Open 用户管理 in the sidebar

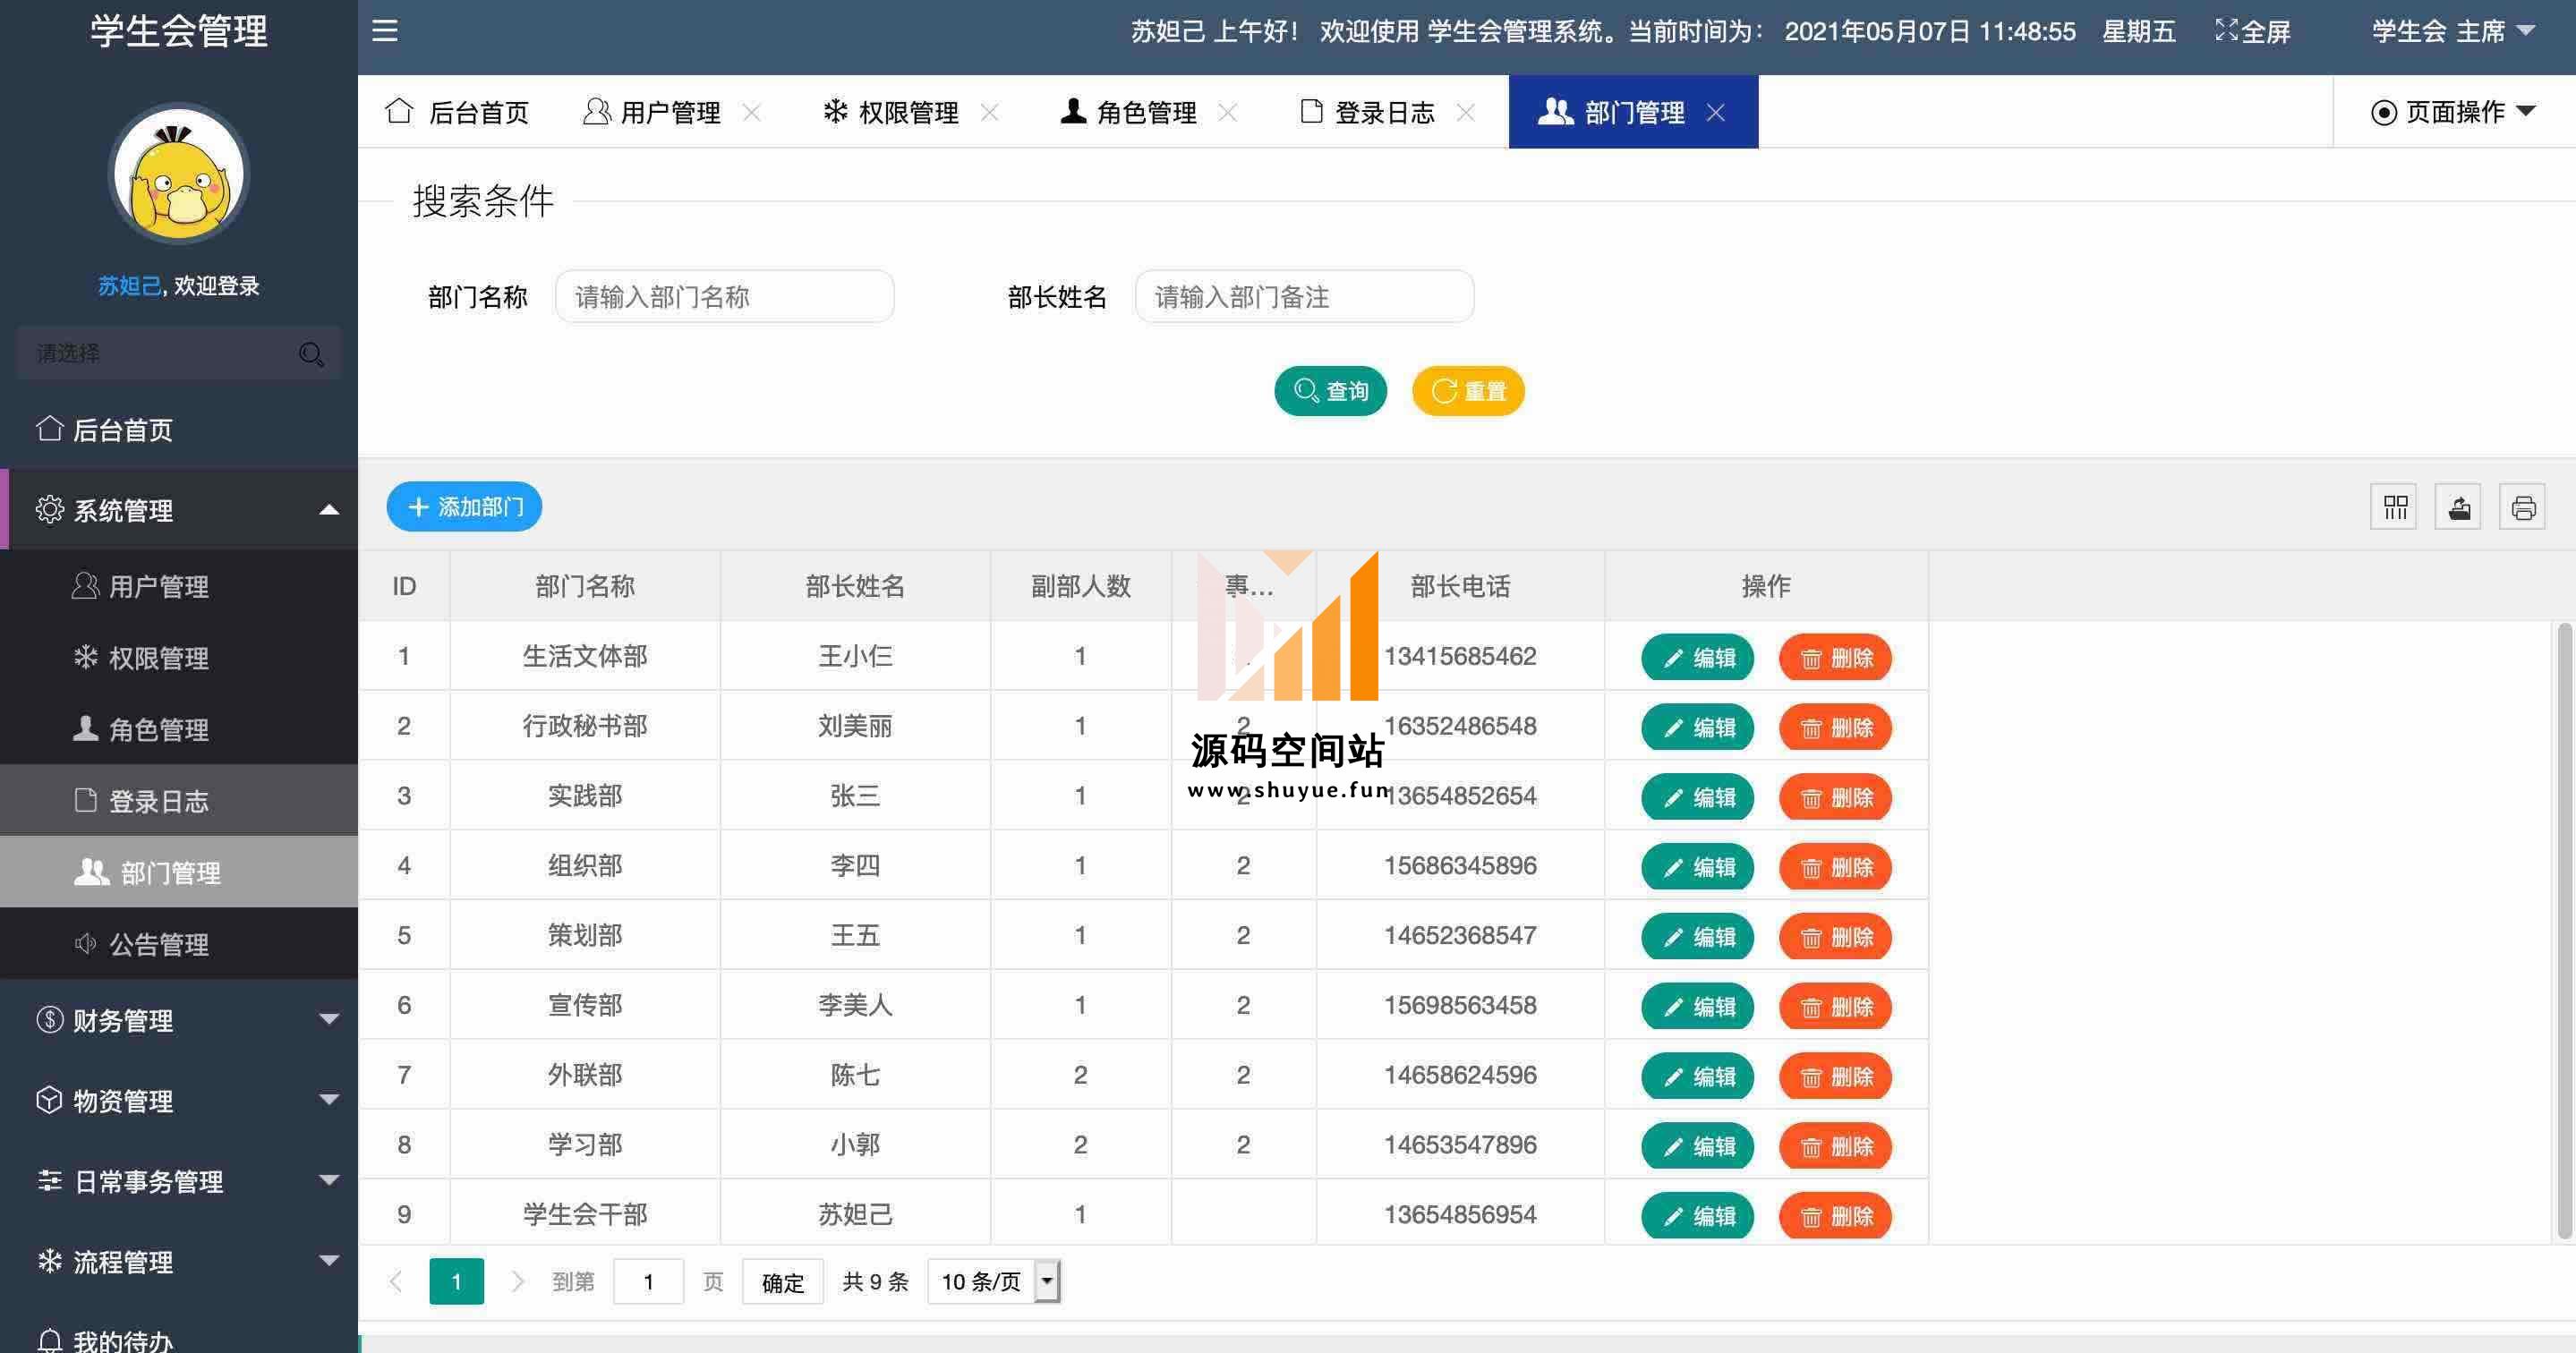179,586
